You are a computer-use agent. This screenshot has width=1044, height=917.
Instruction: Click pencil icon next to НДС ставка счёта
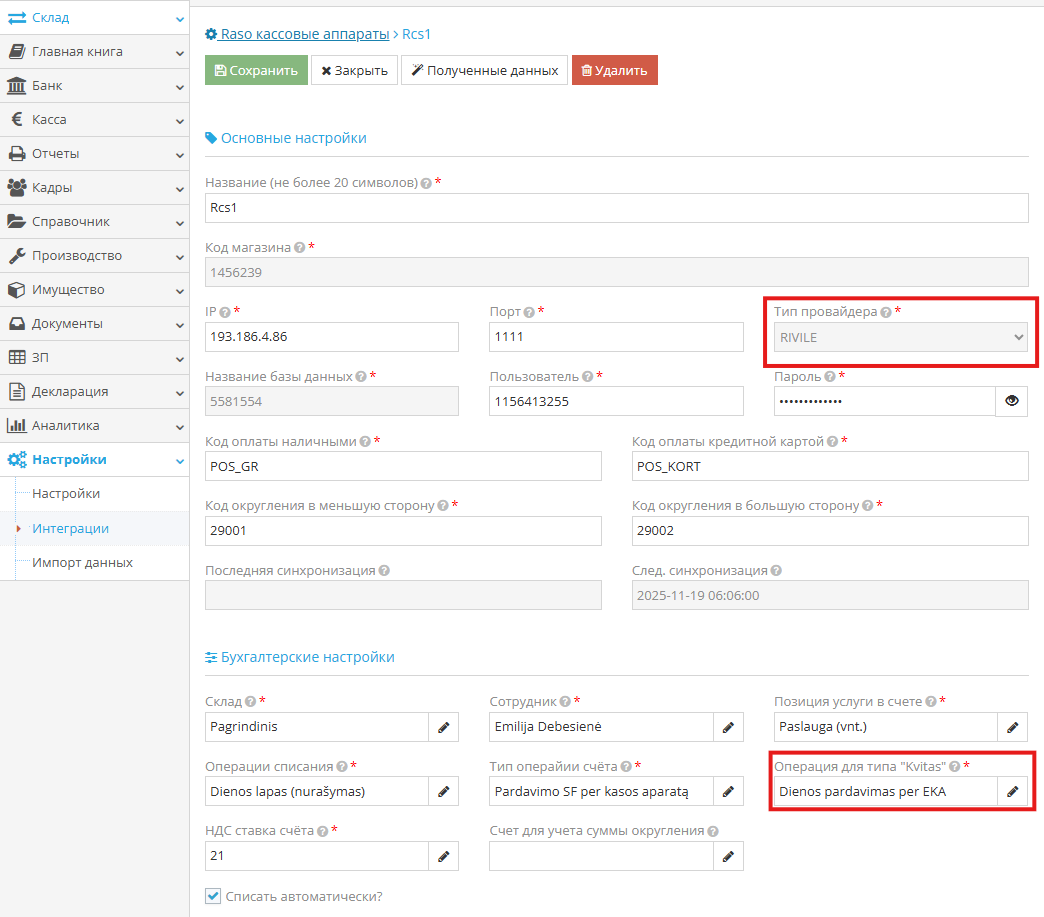coord(443,856)
